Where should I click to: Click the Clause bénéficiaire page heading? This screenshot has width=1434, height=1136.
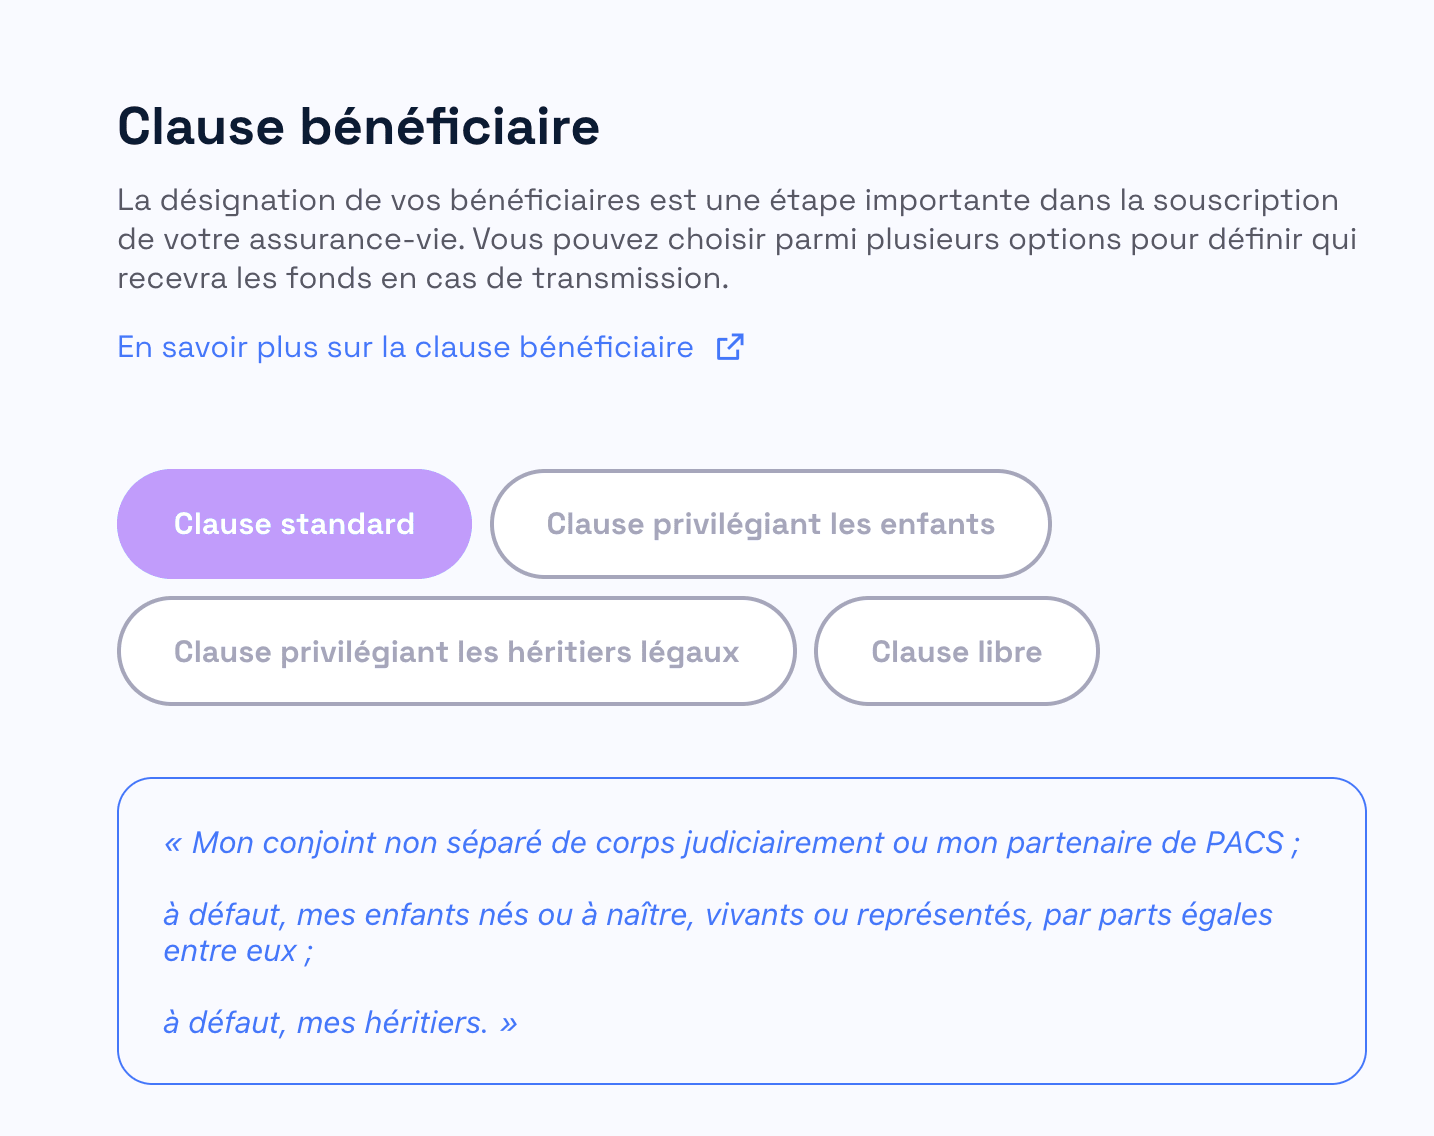pyautogui.click(x=358, y=126)
